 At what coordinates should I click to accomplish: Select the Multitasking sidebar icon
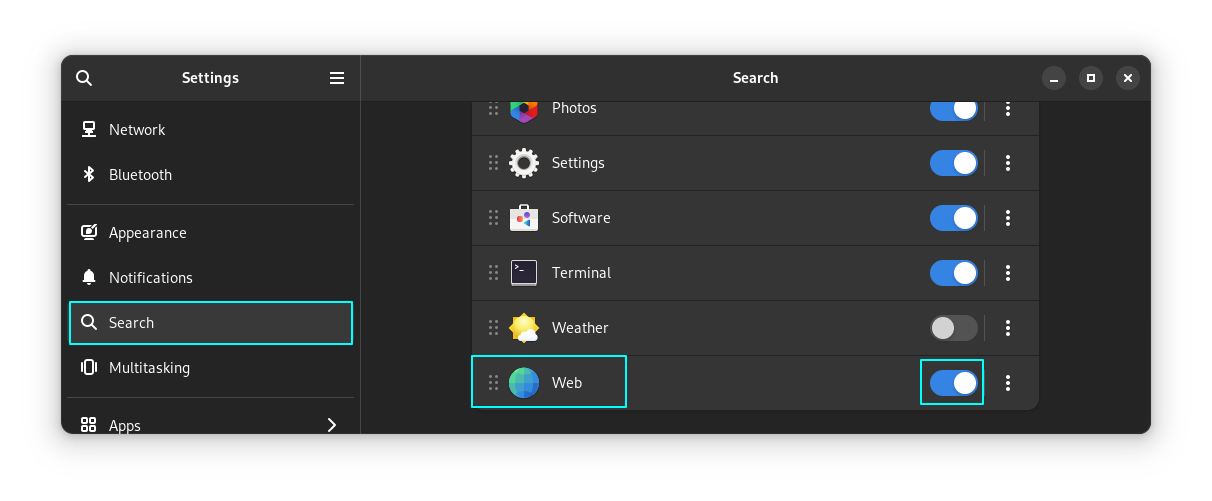coord(89,367)
